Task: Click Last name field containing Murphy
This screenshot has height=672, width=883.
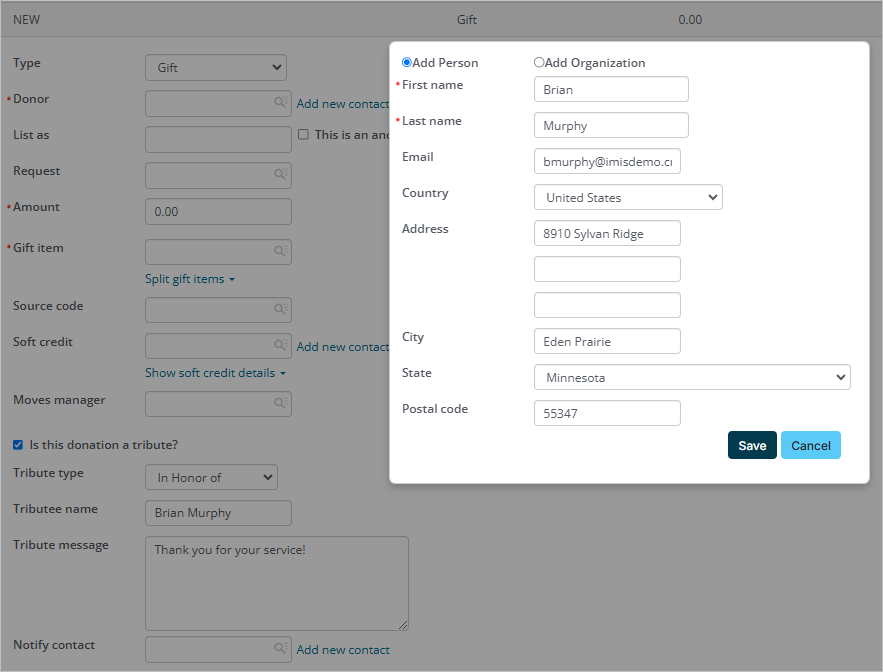Action: [611, 126]
